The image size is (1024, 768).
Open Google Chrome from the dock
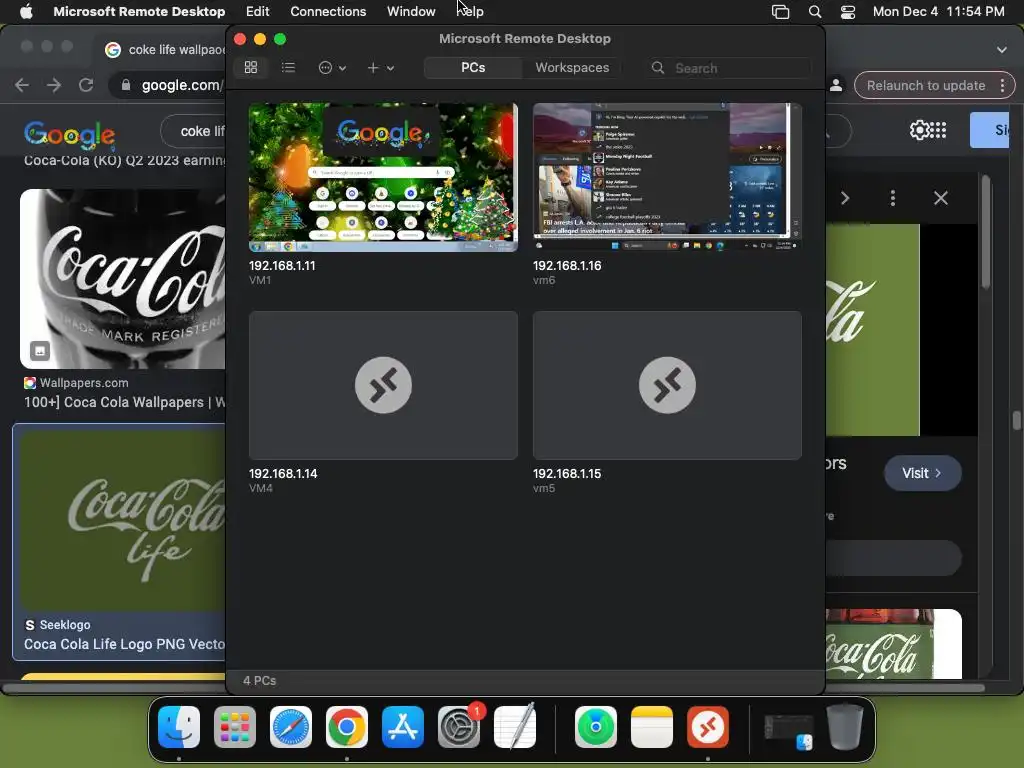347,727
